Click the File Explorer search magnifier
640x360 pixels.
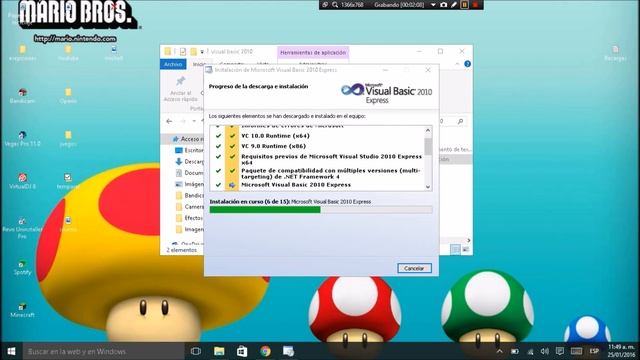click(x=460, y=121)
